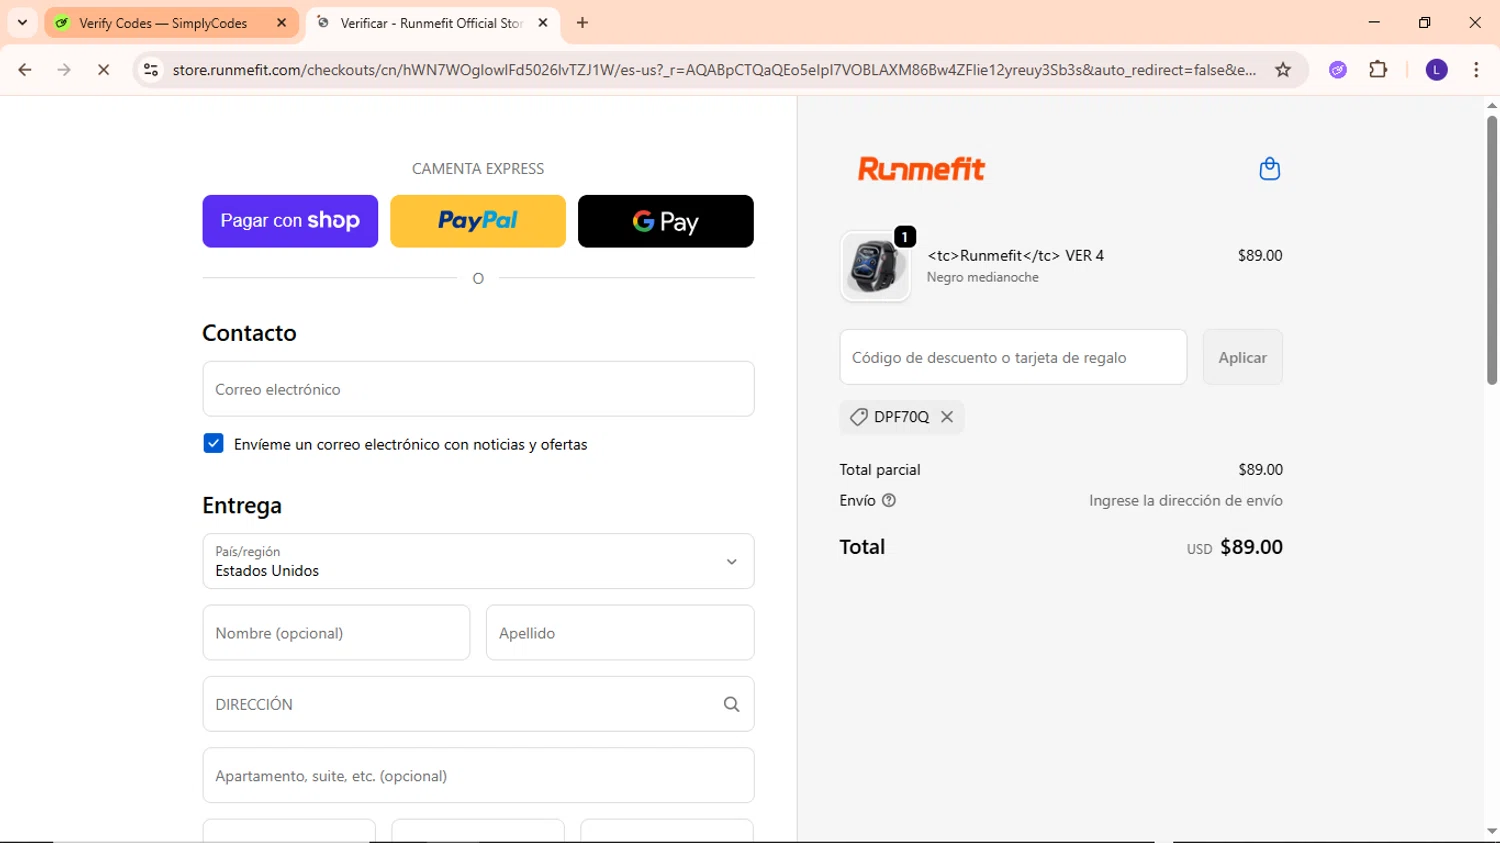
Task: Click the Total parcial label
Action: tap(880, 469)
